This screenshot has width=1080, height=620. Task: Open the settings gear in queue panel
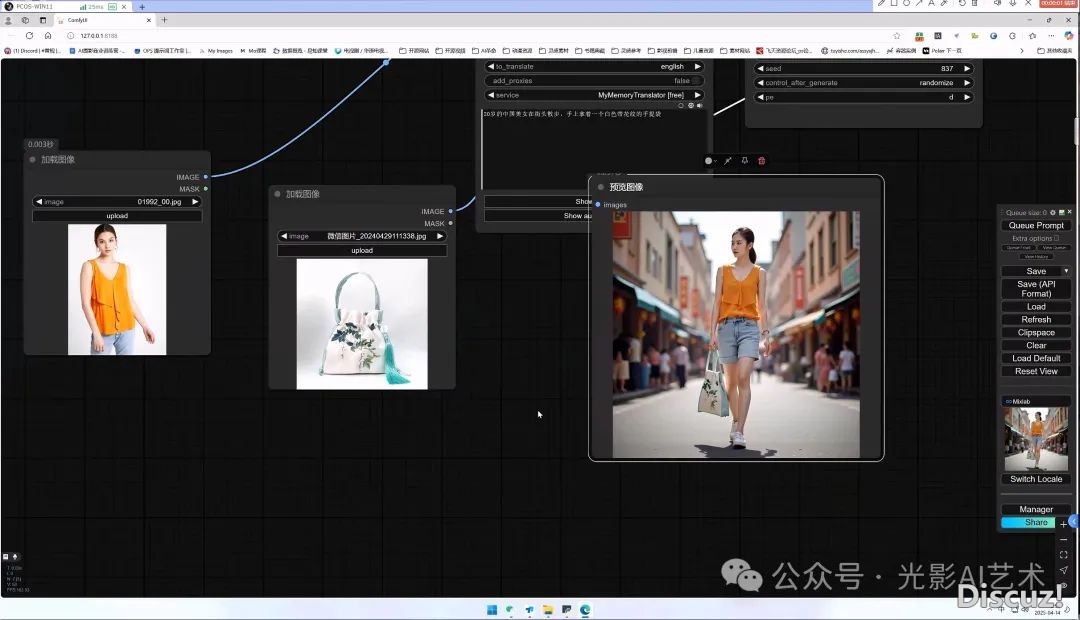pos(1052,212)
